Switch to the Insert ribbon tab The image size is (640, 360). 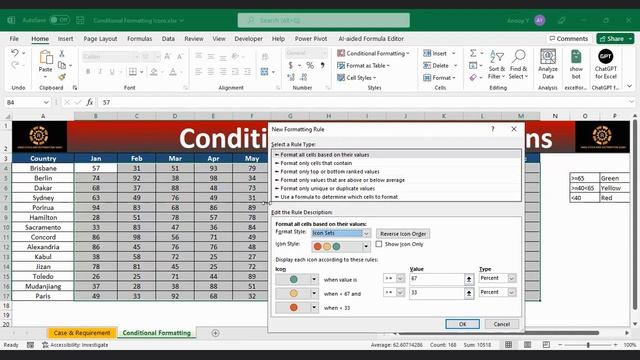[x=65, y=39]
